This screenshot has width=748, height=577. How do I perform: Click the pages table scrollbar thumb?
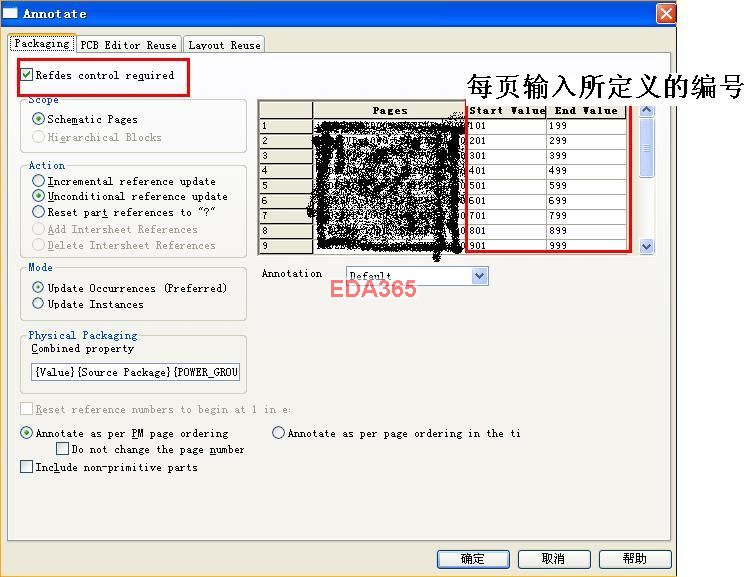coord(646,148)
